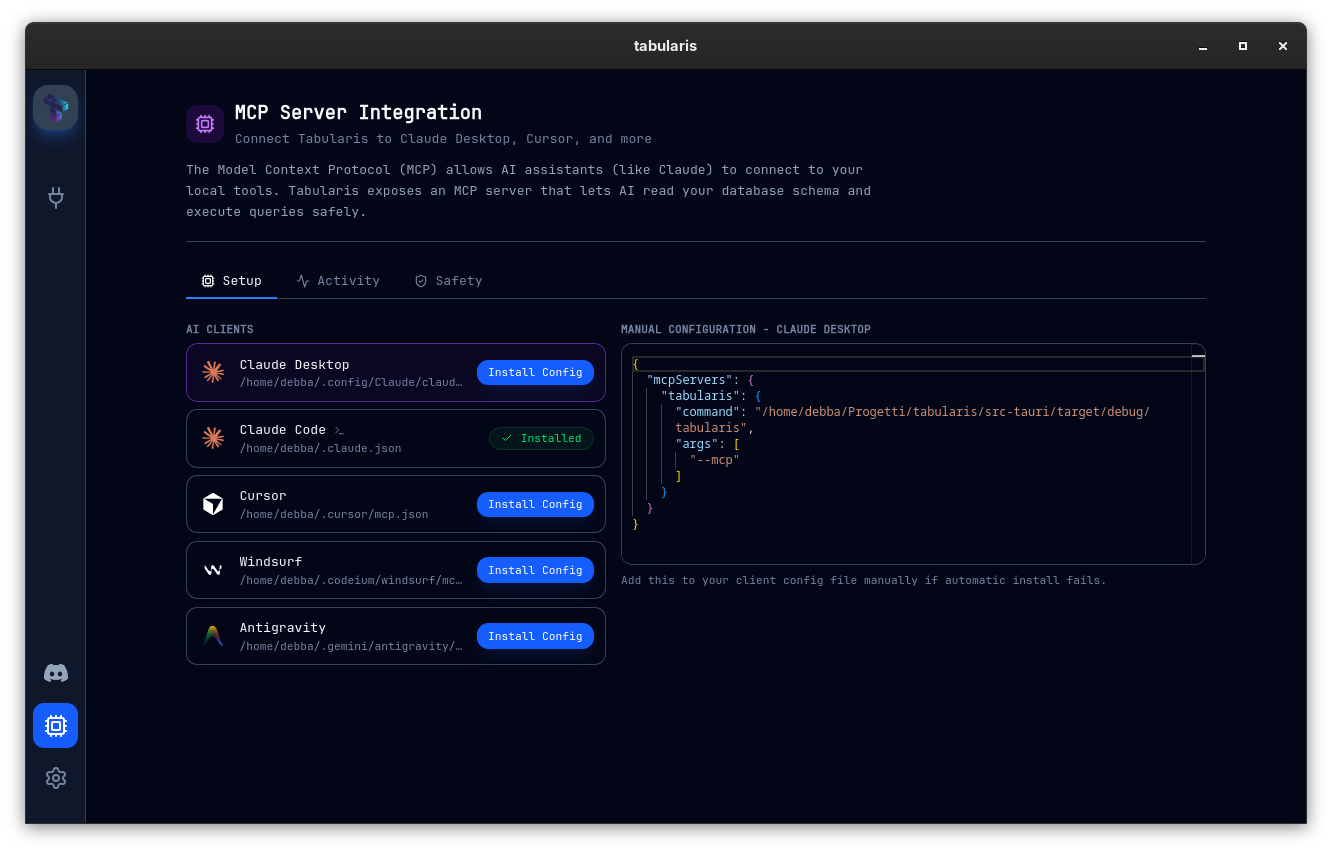Install Config for Claude Desktop
Screen dimensions: 1332x852
click(535, 372)
